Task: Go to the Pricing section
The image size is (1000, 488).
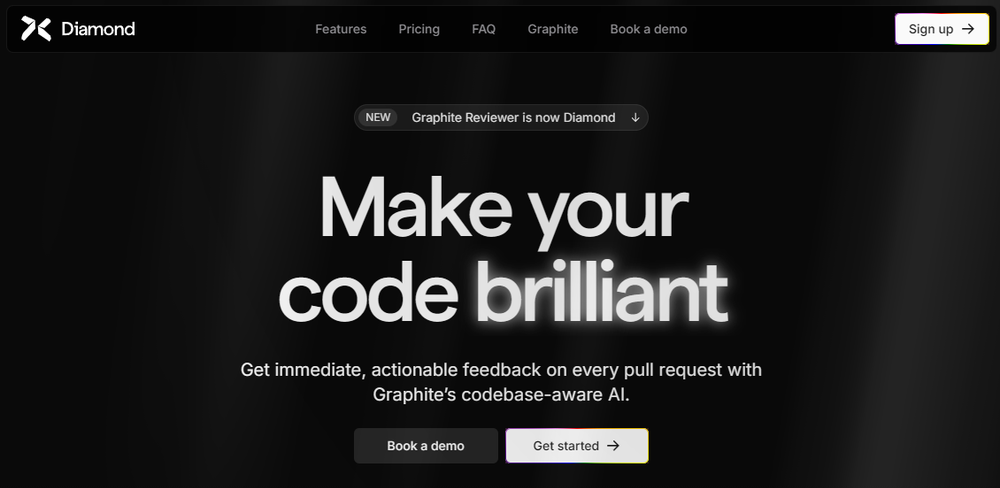Action: pos(419,29)
